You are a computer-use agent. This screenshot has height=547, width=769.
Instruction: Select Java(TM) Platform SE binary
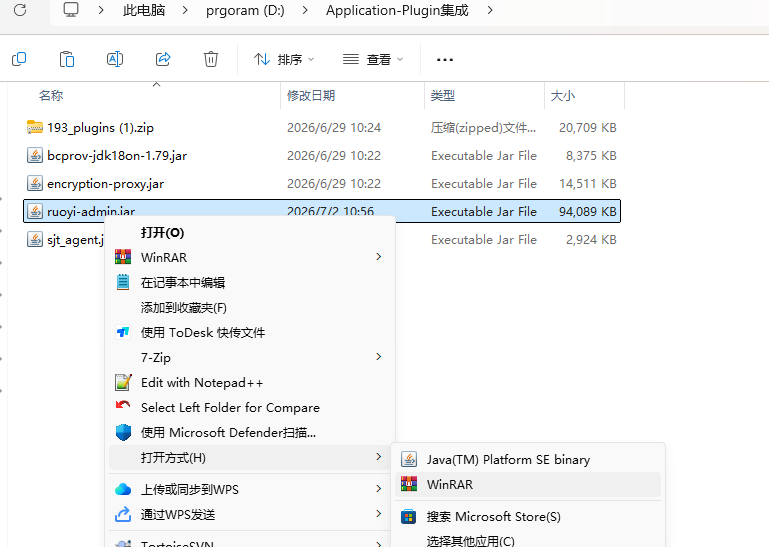(528, 460)
